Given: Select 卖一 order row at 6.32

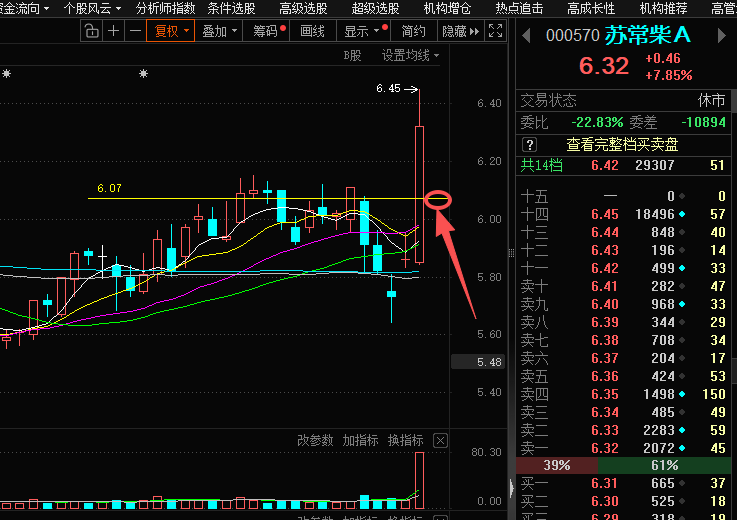Looking at the screenshot, I should [623, 449].
